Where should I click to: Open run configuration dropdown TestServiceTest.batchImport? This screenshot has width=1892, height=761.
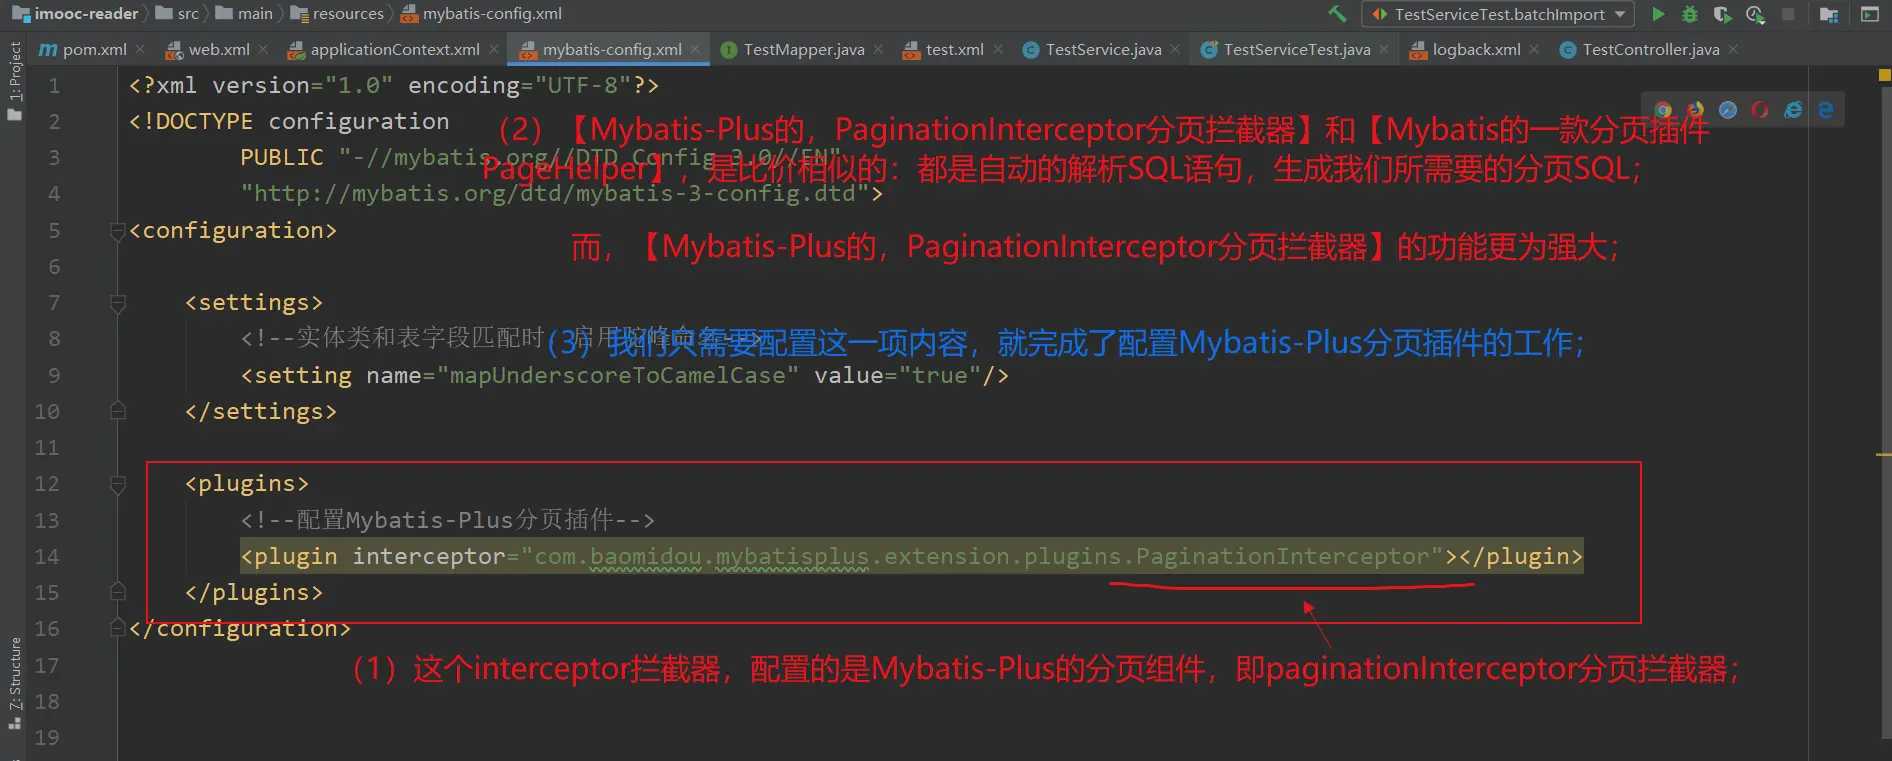point(1498,14)
